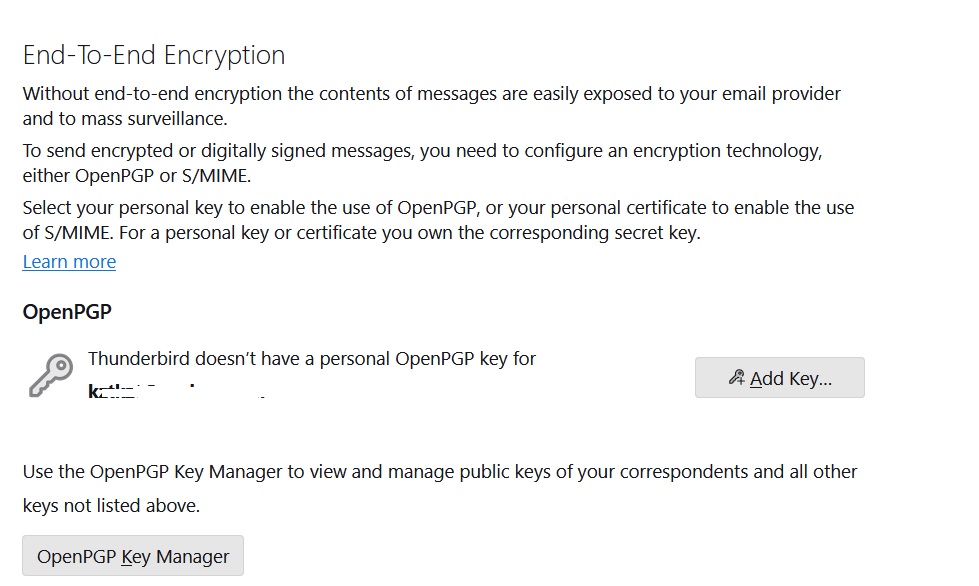This screenshot has width=979, height=586.
Task: Select the partially hidden bold email address
Action: pos(177,391)
